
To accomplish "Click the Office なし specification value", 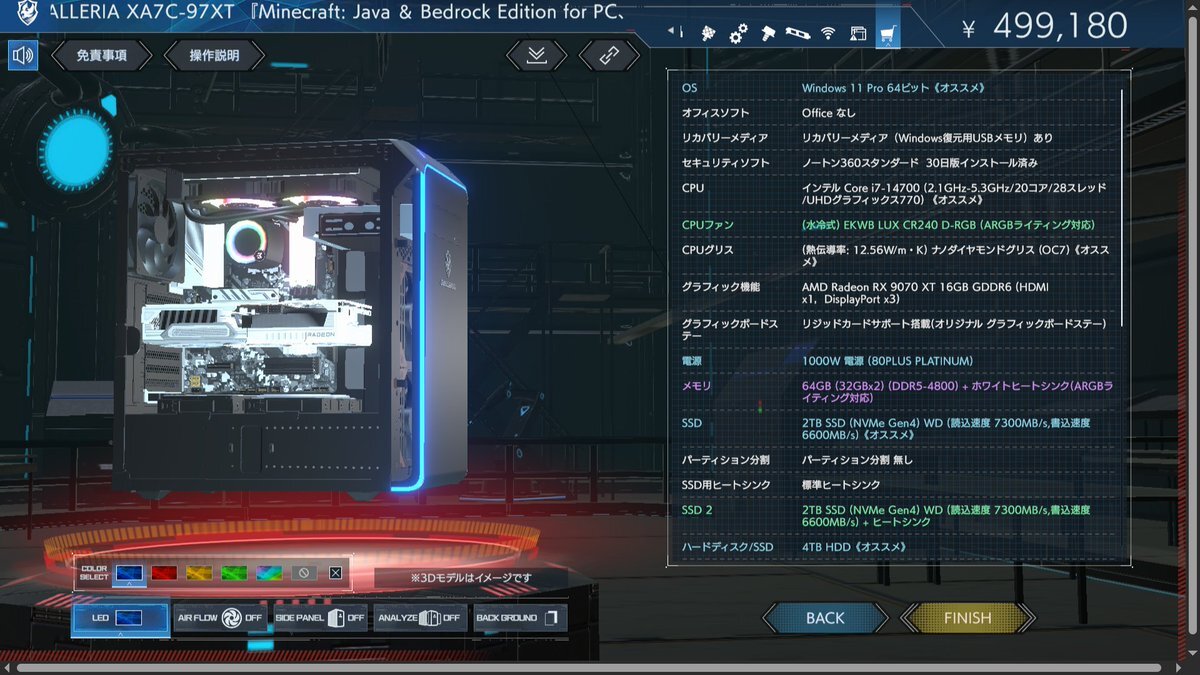I will tap(829, 113).
